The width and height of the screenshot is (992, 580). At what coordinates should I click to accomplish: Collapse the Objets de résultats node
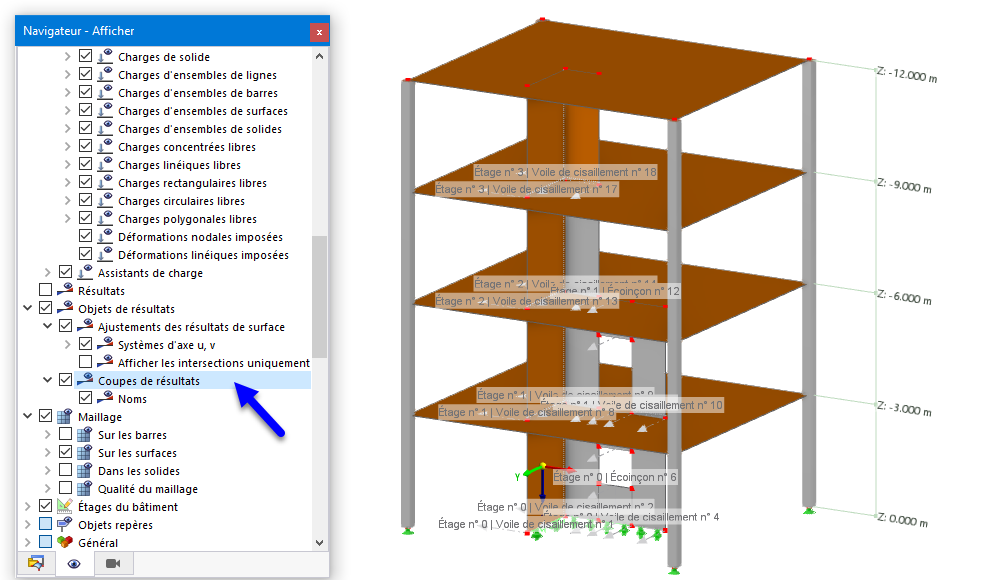tap(27, 308)
